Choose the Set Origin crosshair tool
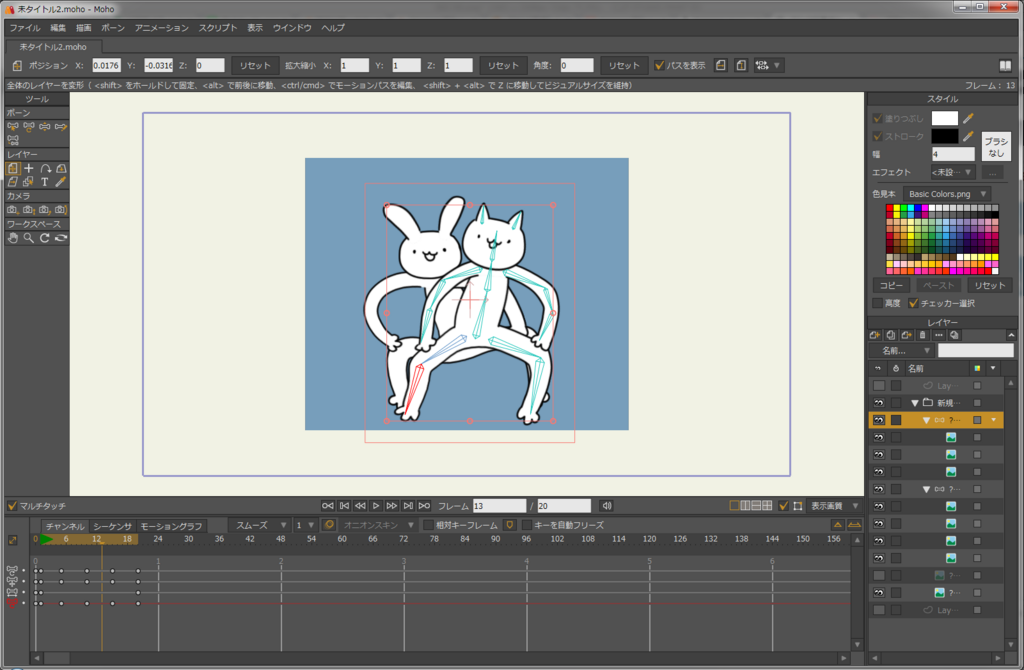Viewport: 1024px width, 670px height. (x=29, y=168)
